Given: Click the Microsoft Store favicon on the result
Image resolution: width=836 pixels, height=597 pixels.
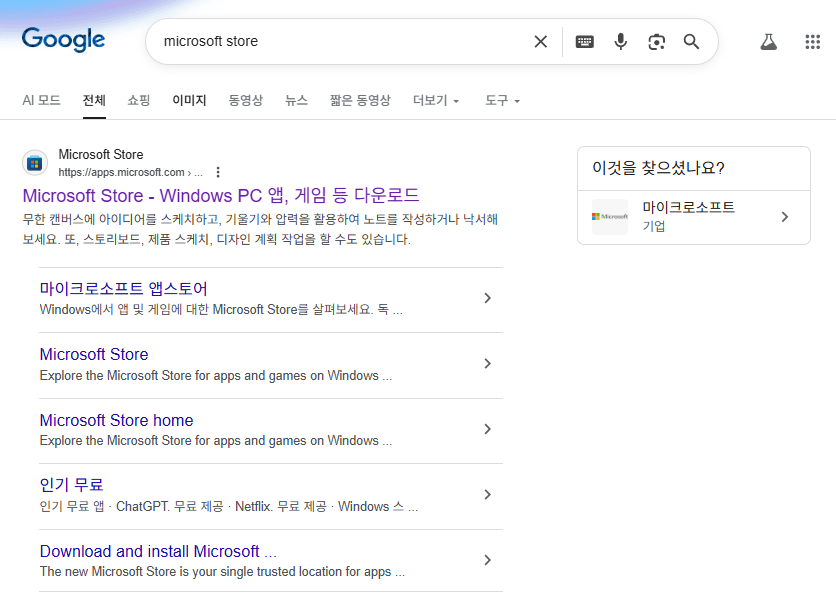Looking at the screenshot, I should [x=35, y=162].
